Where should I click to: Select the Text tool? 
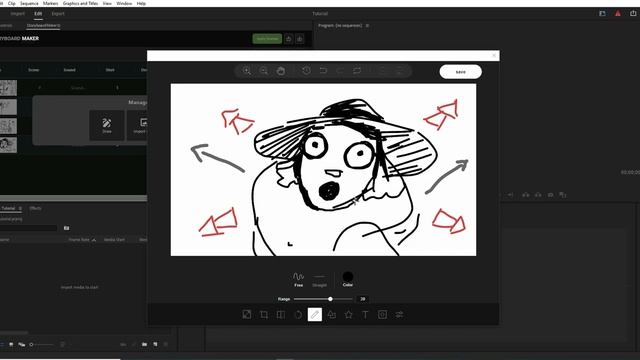tap(365, 315)
